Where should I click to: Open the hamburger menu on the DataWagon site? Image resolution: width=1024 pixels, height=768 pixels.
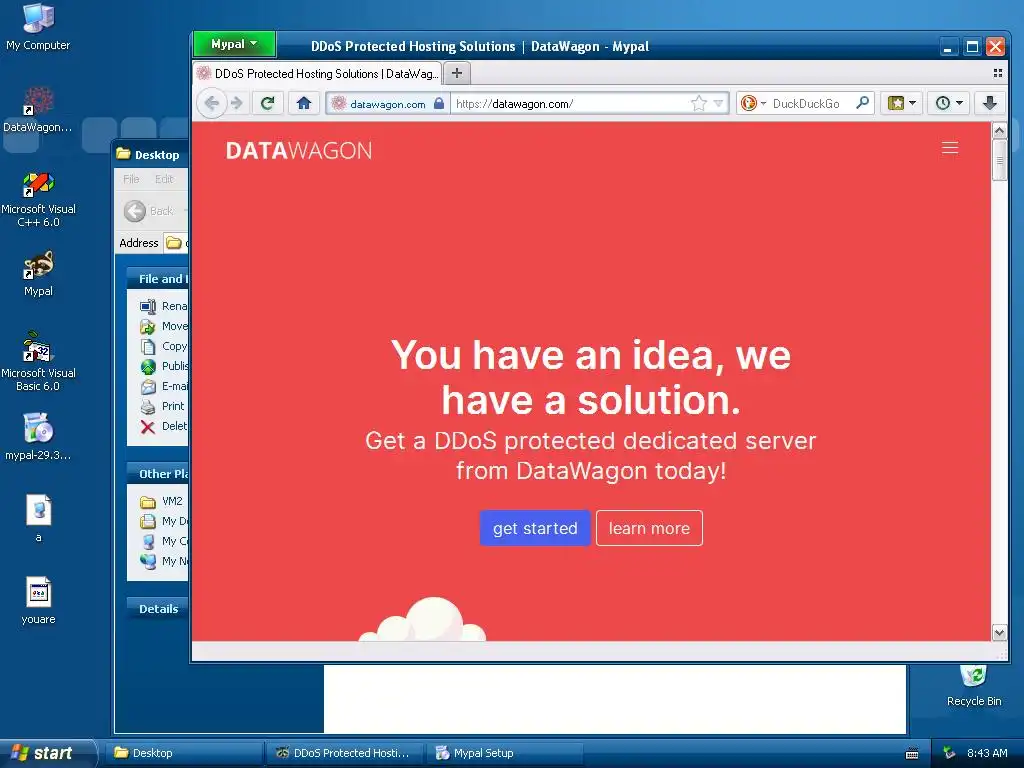[950, 148]
